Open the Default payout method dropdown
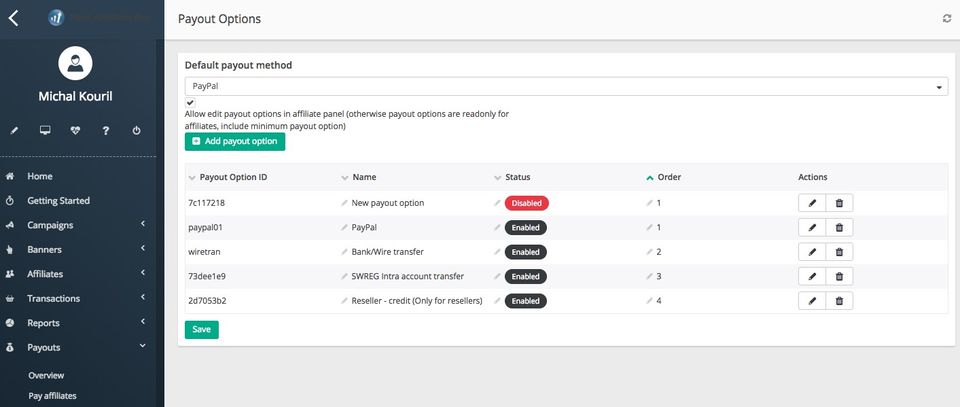This screenshot has height=407, width=960. 566,87
